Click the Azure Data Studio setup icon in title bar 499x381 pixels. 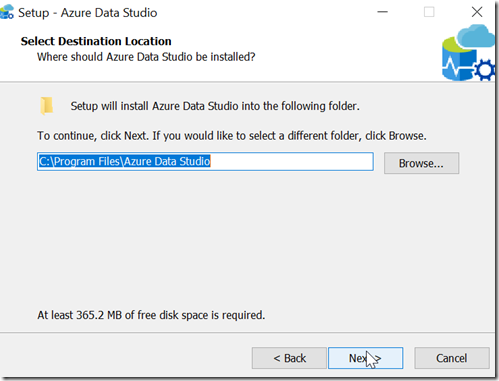tap(7, 12)
